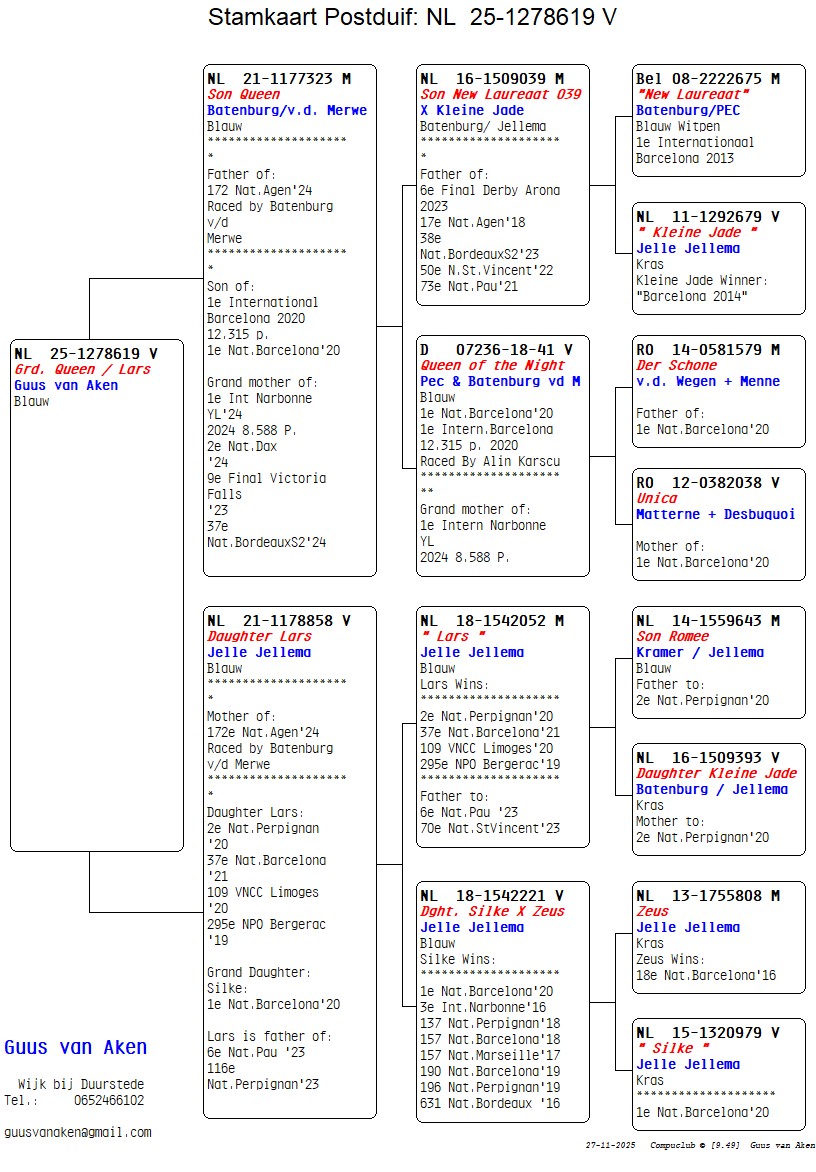Viewport: 816px width, 1172px height.
Task: Click the large "Guus van Aken" owner heading
Action: click(x=76, y=1048)
